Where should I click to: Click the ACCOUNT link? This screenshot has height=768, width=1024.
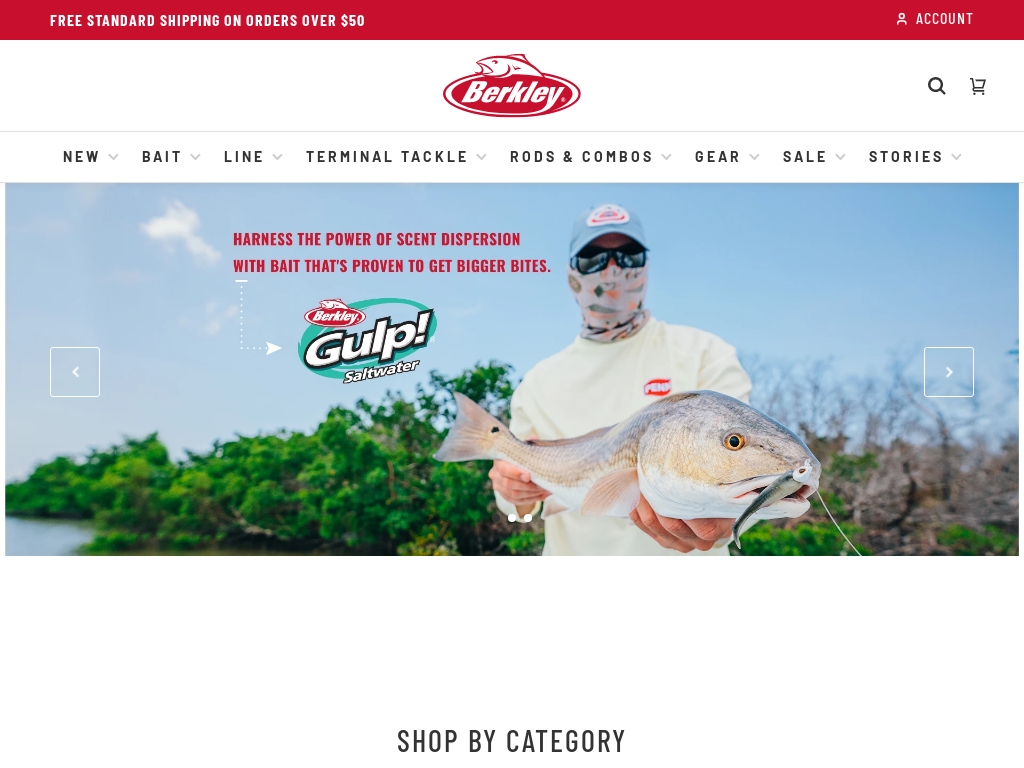(944, 19)
